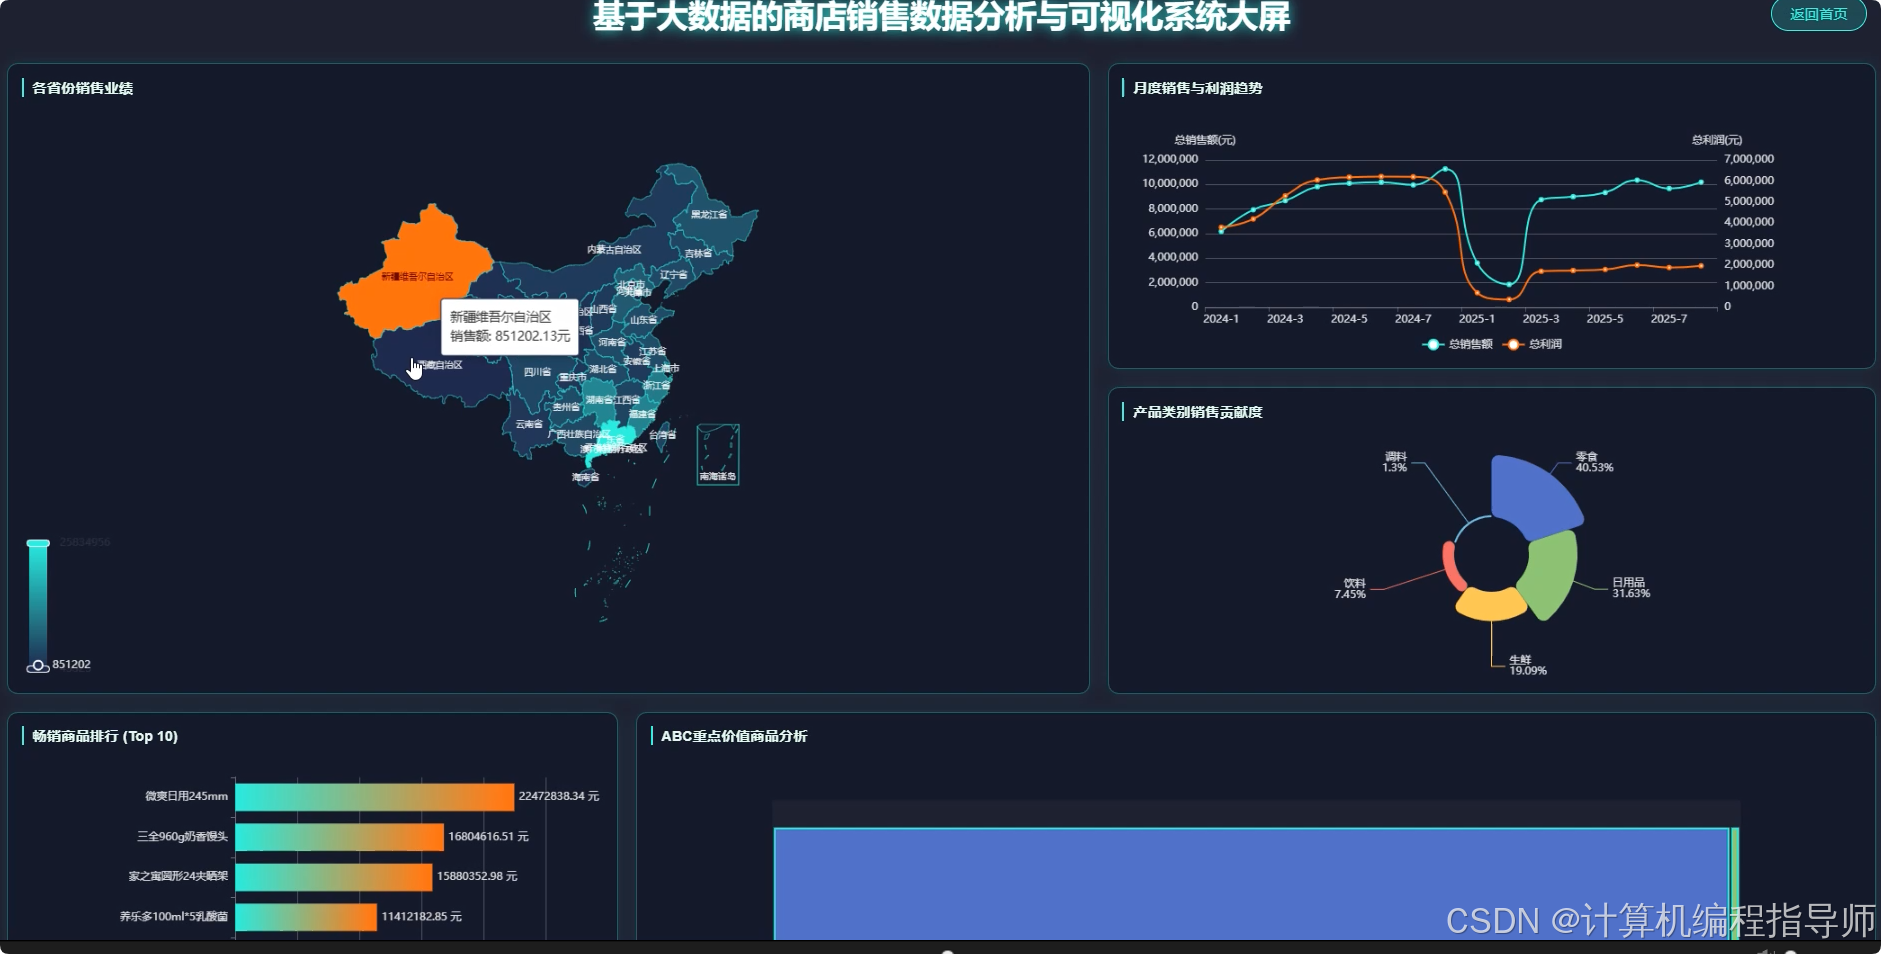This screenshot has width=1881, height=954.
Task: Click the 家之寓圆形24夹晒架 sales bar
Action: coord(333,877)
